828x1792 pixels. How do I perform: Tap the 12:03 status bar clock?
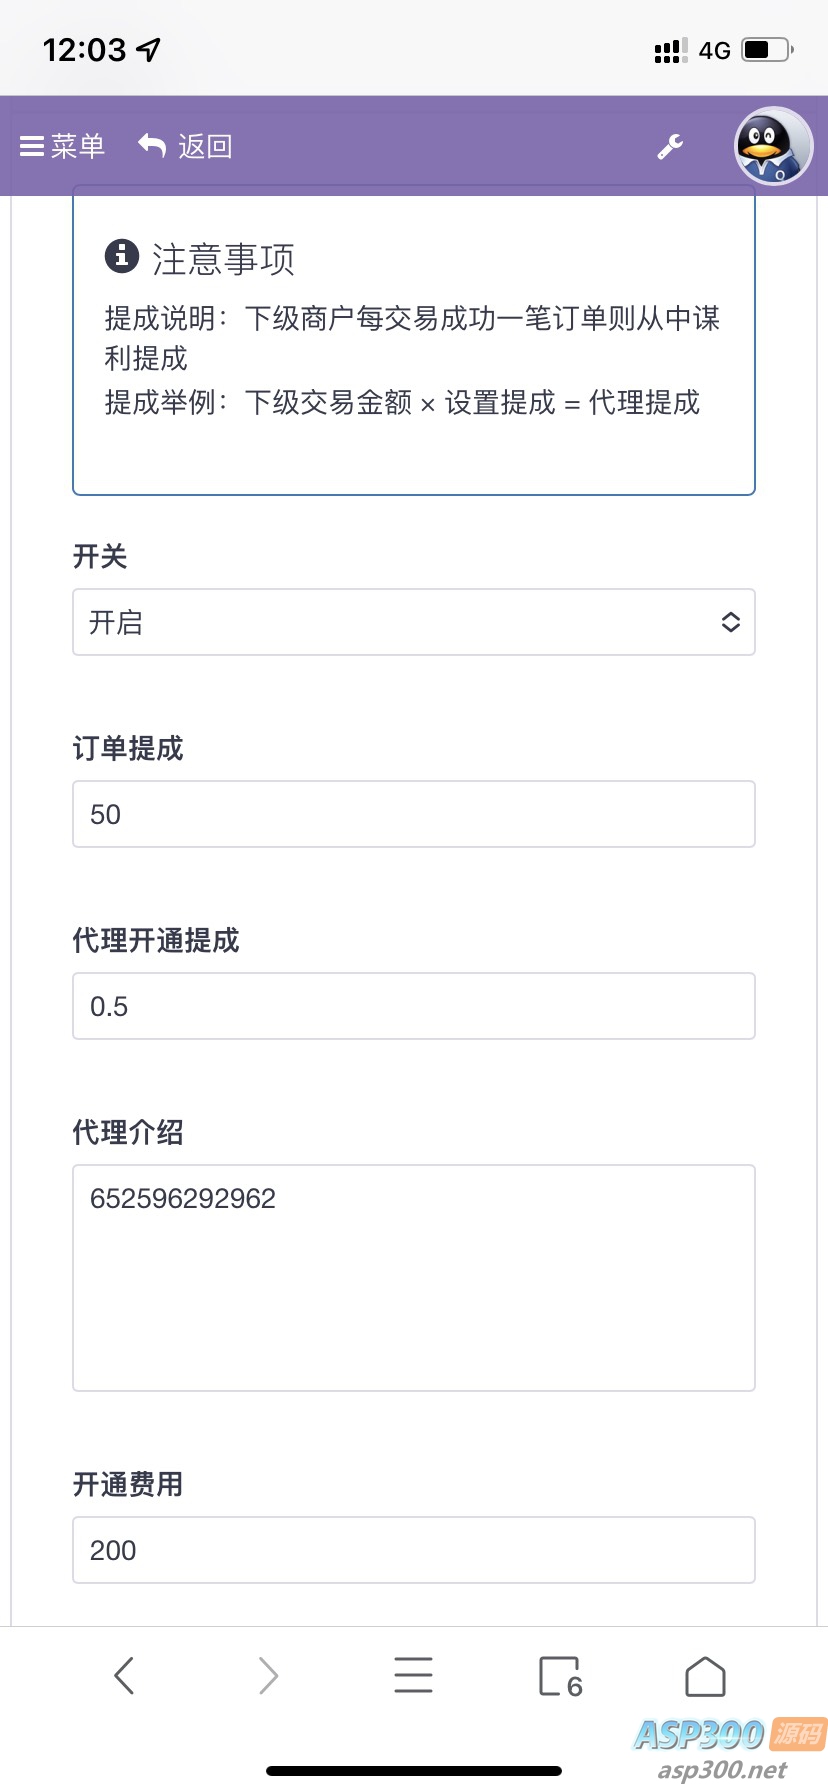85,49
